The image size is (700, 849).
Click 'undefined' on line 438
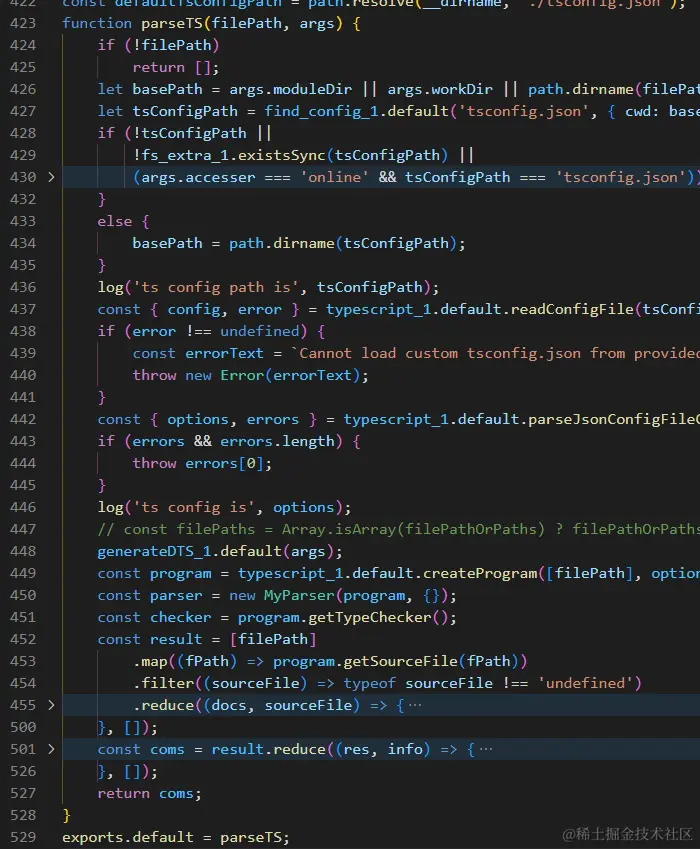259,331
